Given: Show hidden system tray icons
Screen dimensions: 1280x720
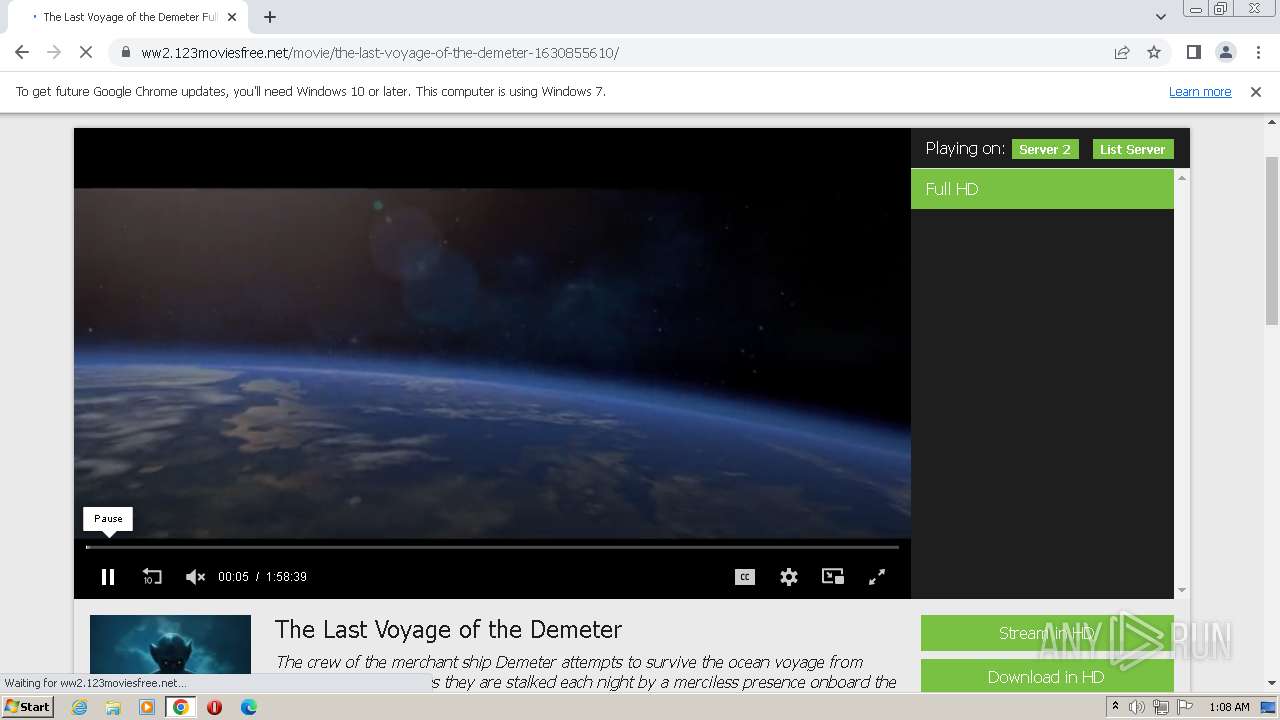Looking at the screenshot, I should (x=1115, y=707).
